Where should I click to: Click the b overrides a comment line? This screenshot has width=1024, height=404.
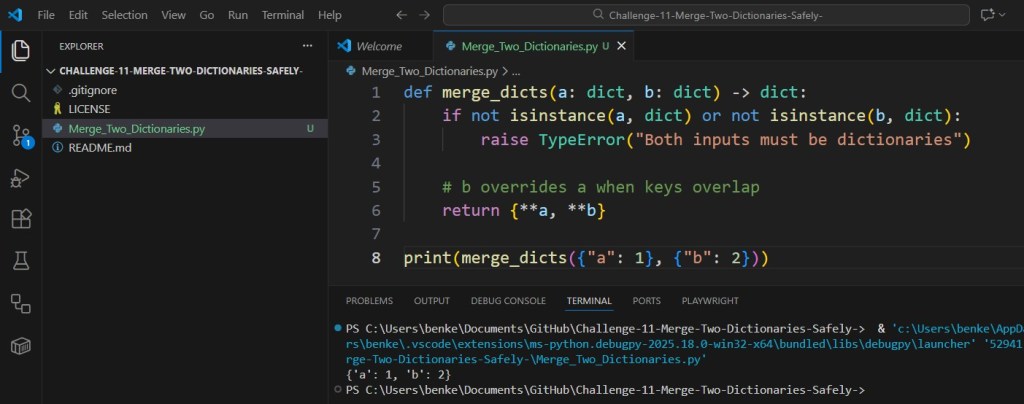pos(601,187)
